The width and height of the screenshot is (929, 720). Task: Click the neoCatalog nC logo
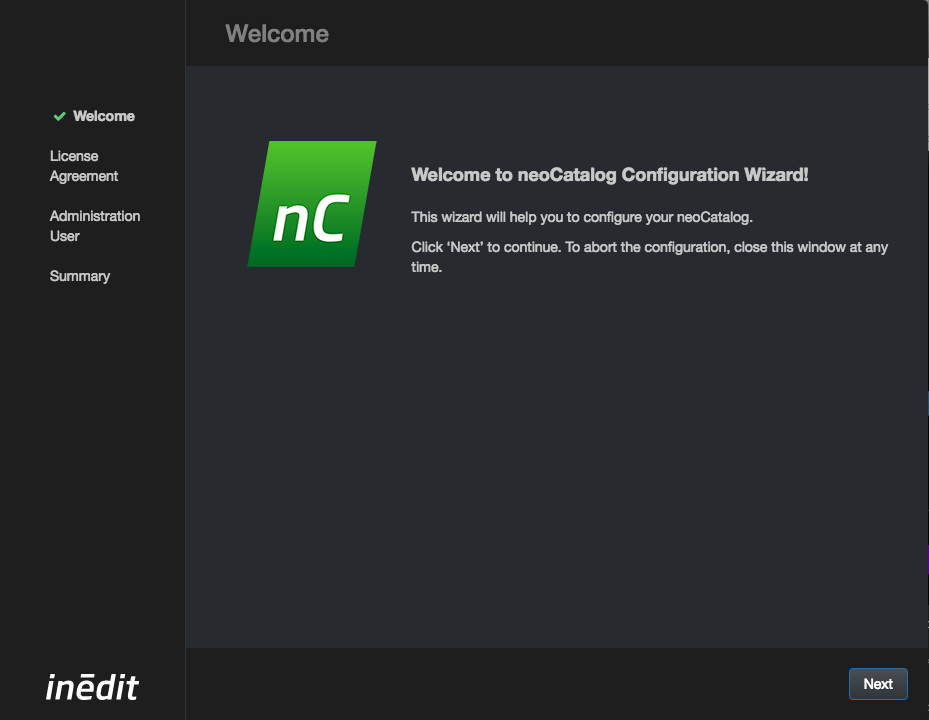312,204
